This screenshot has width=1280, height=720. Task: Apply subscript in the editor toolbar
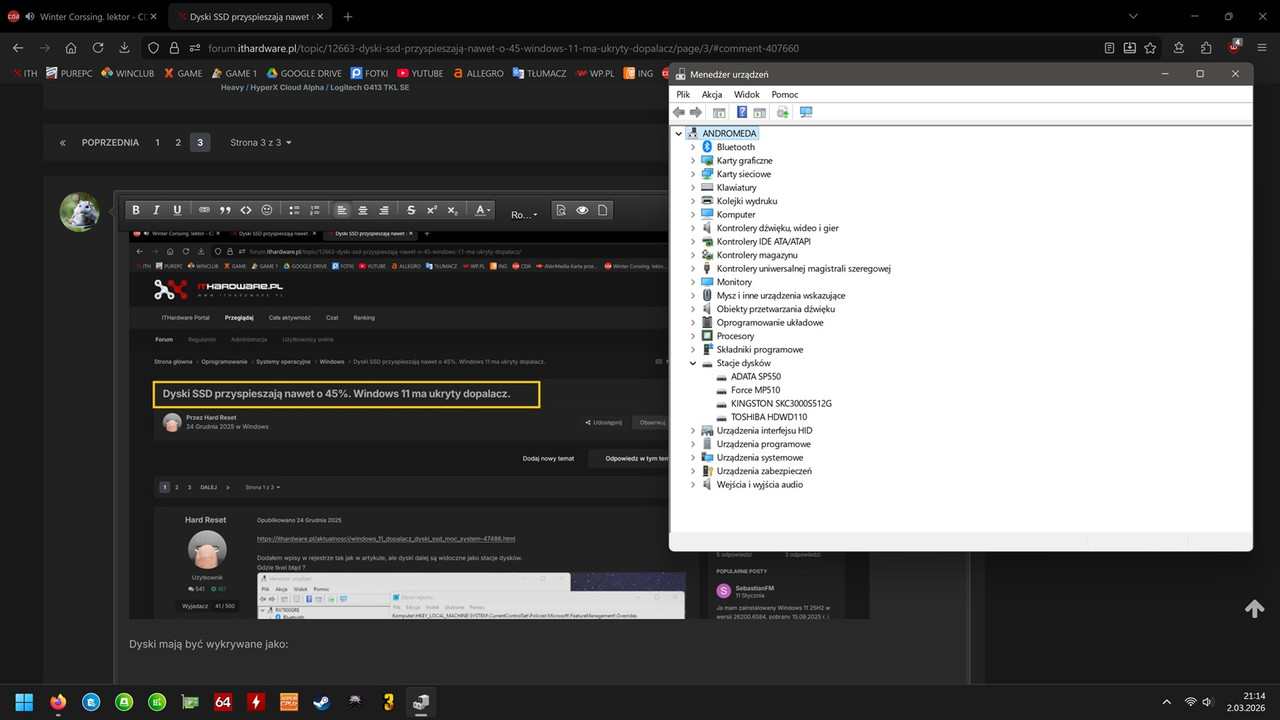[x=453, y=210]
